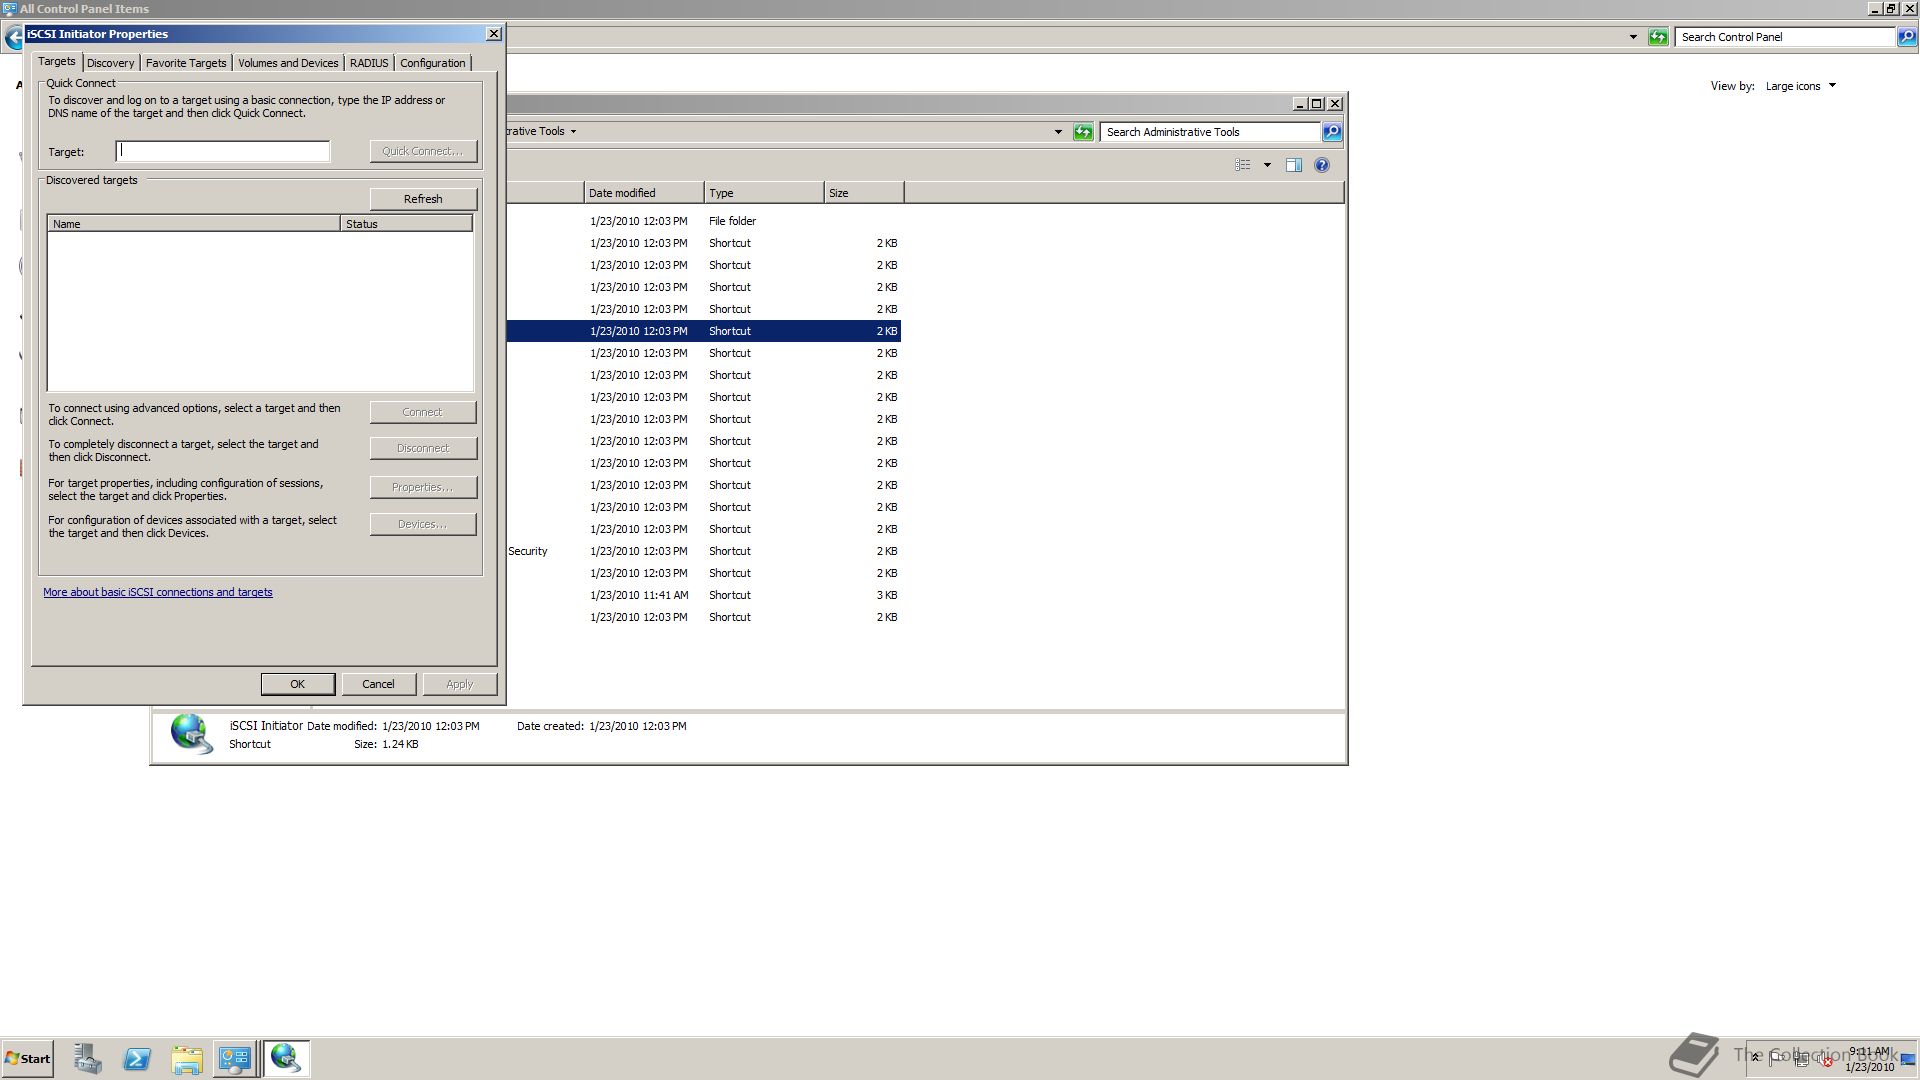
Task: Click the target Properties button
Action: [423, 487]
